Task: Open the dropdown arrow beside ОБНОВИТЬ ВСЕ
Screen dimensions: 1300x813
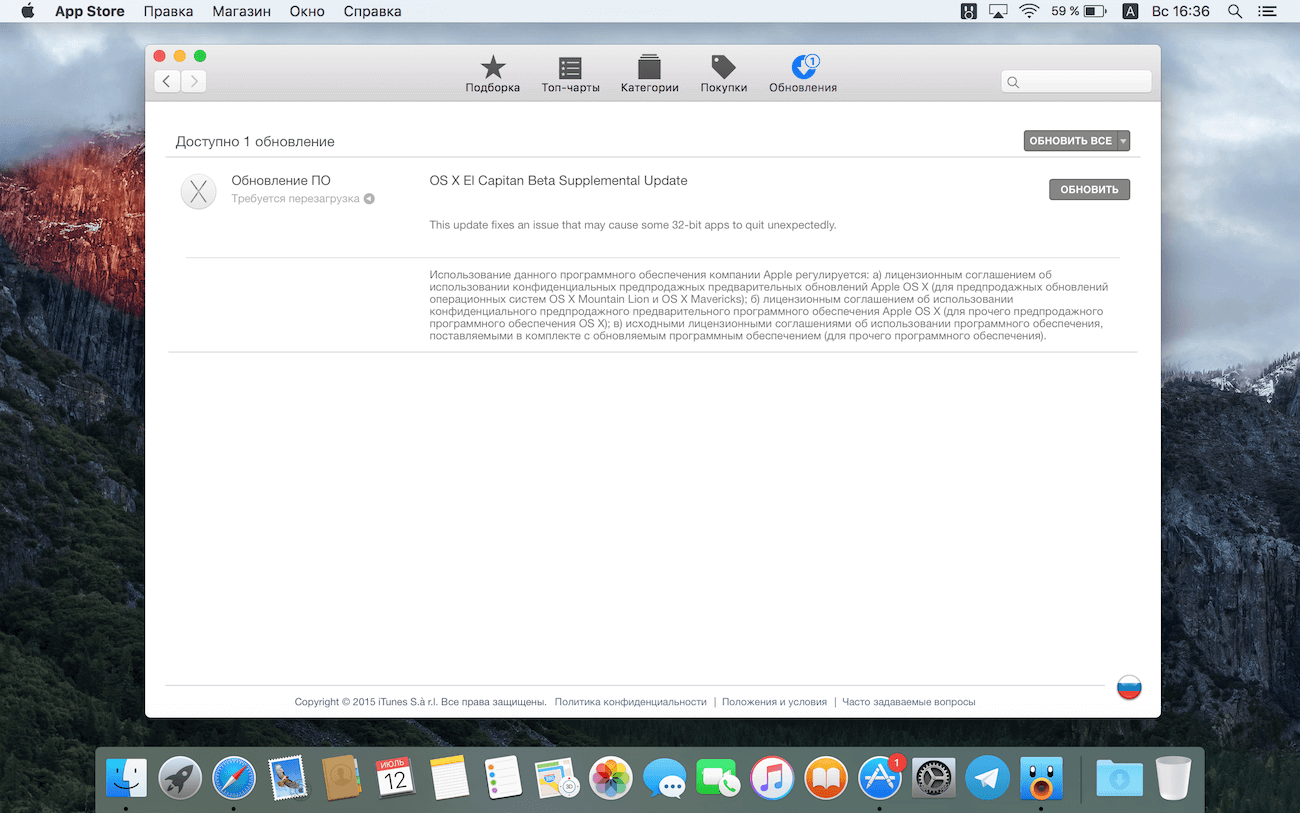Action: [x=1123, y=141]
